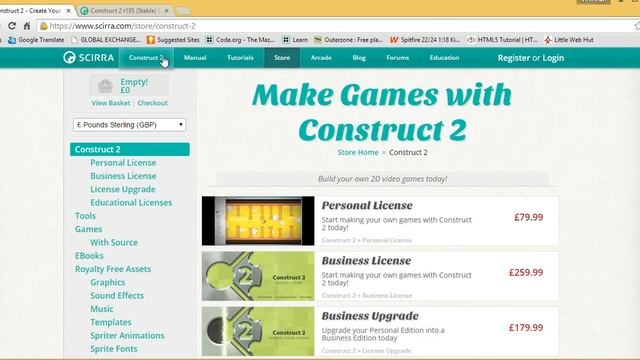Image resolution: width=640 pixels, height=360 pixels.
Task: Click View Basket link
Action: tap(111, 103)
